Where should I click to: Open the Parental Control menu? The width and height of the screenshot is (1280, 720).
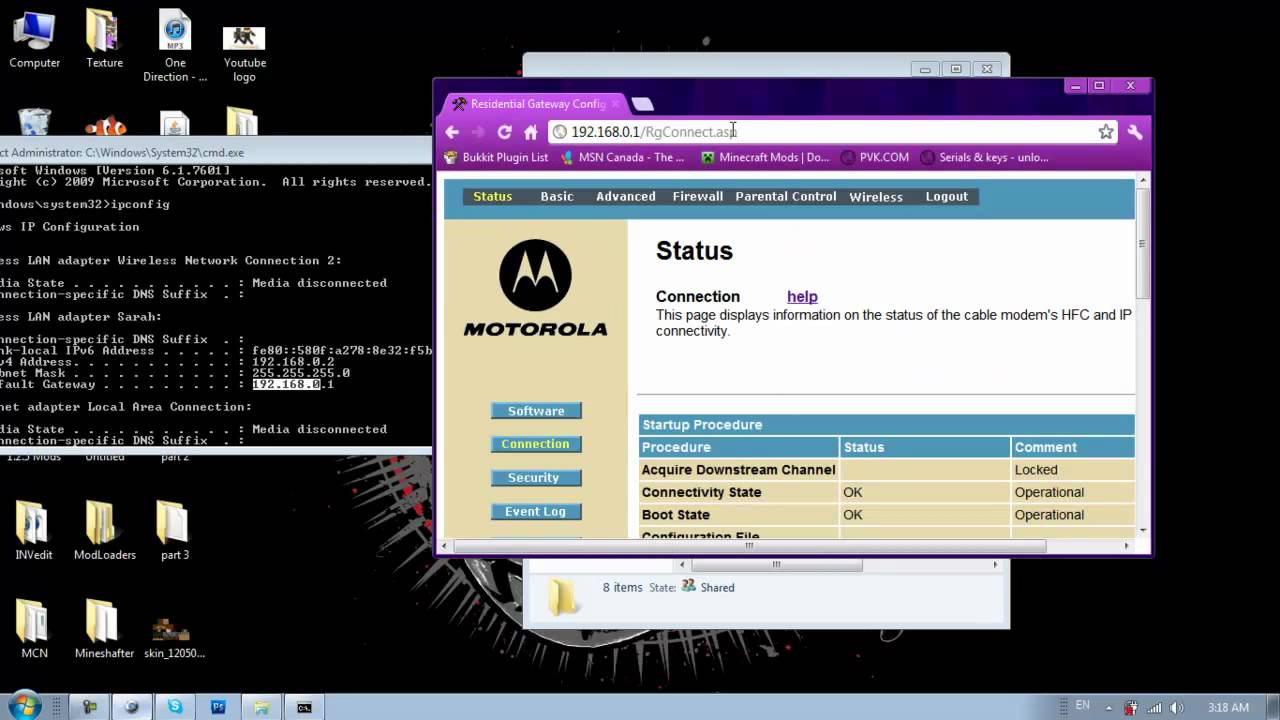pos(786,197)
